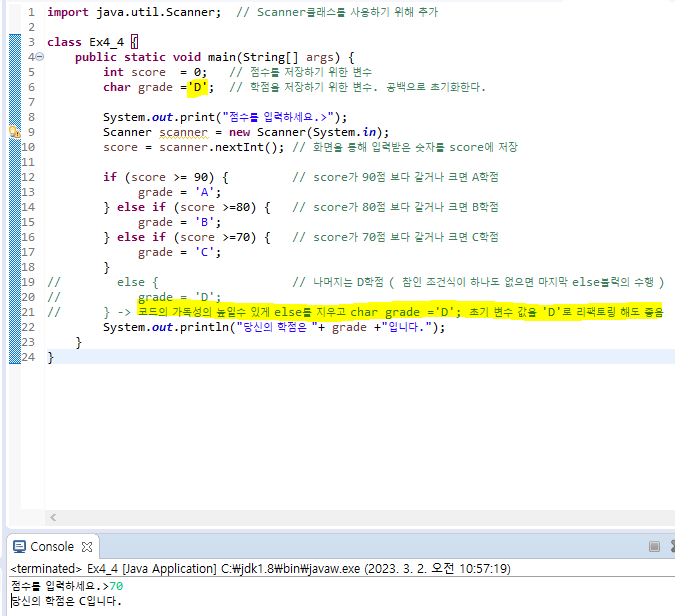Collapse the main method fold toggle
This screenshot has height=616, width=675.
coord(40,57)
